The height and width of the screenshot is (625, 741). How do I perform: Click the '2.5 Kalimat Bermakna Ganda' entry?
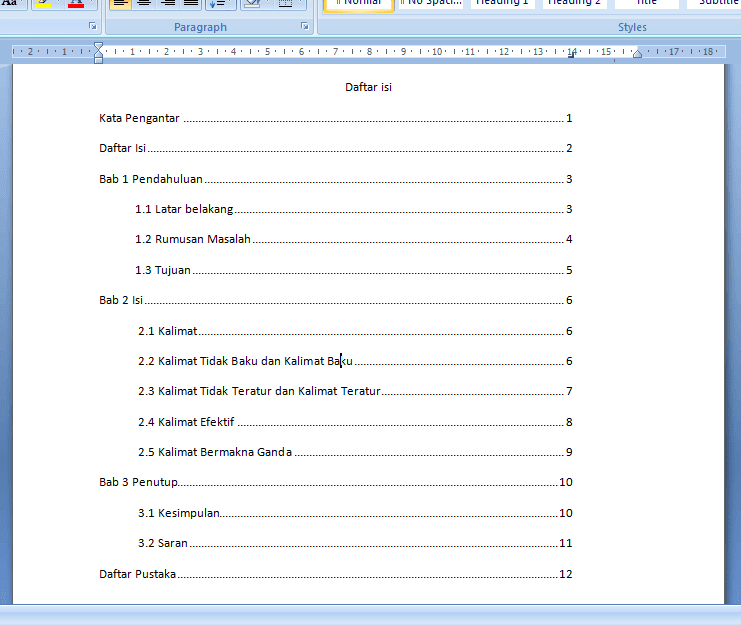215,452
